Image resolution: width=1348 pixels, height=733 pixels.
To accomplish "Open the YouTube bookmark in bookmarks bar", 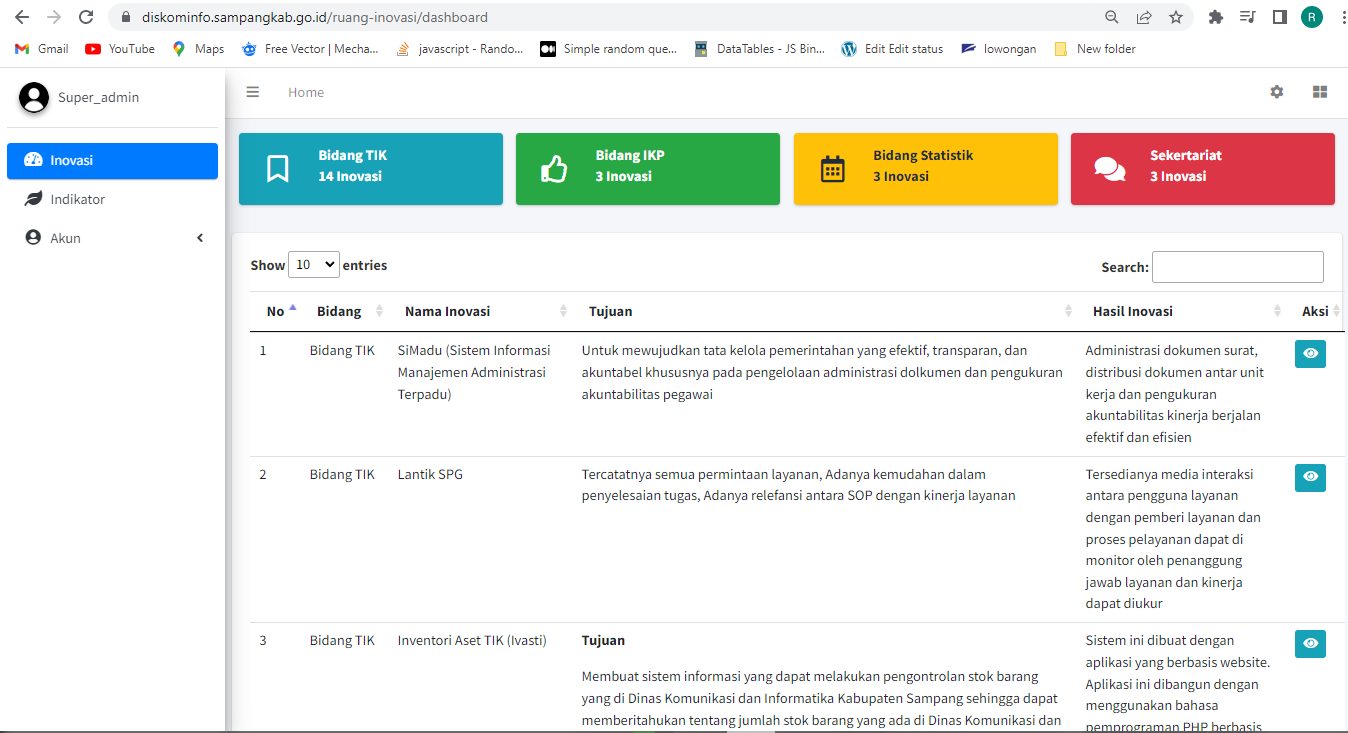I will click(121, 49).
